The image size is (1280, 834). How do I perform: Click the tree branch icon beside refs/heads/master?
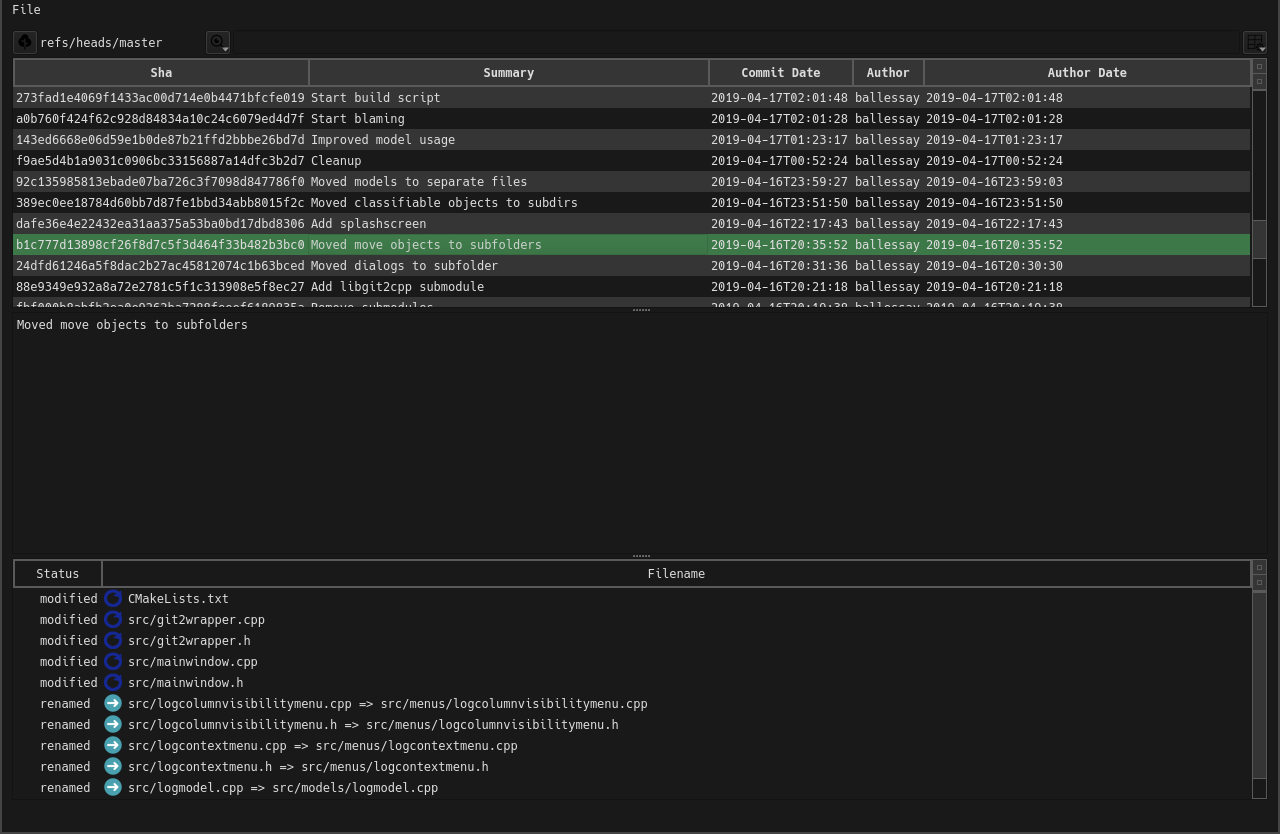[x=25, y=42]
